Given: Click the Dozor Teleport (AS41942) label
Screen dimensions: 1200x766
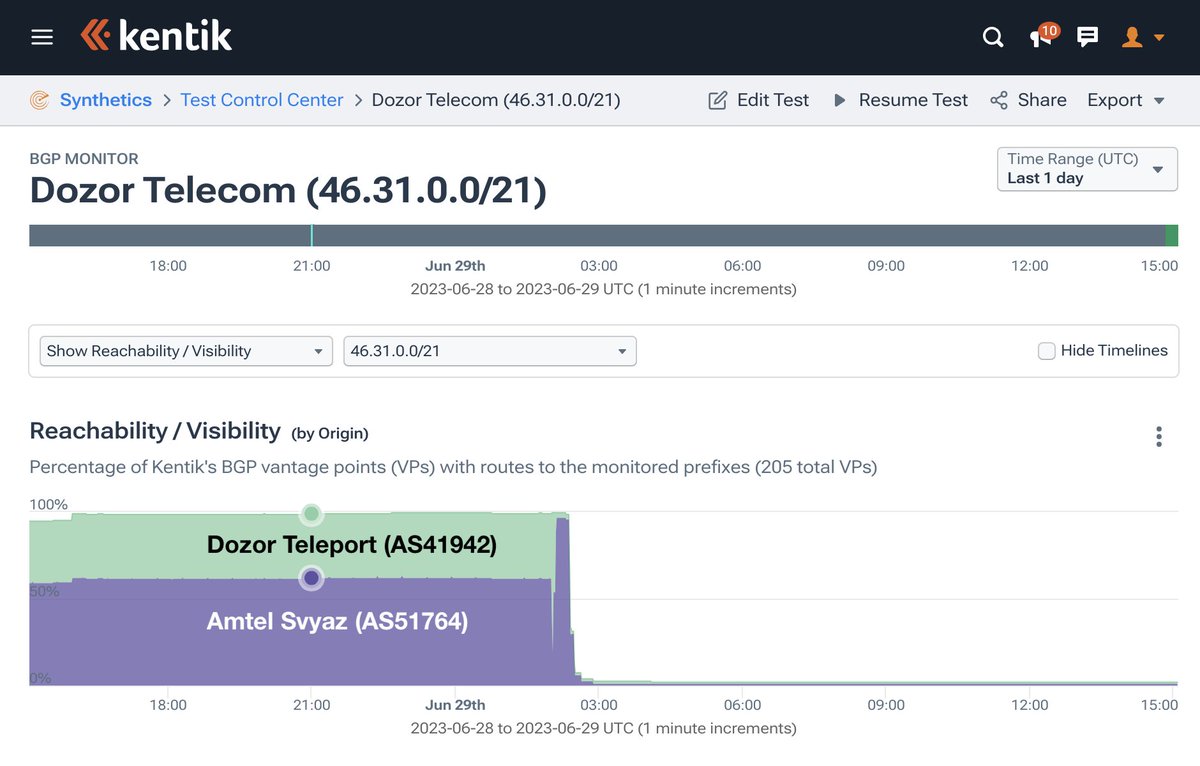Looking at the screenshot, I should point(352,545).
